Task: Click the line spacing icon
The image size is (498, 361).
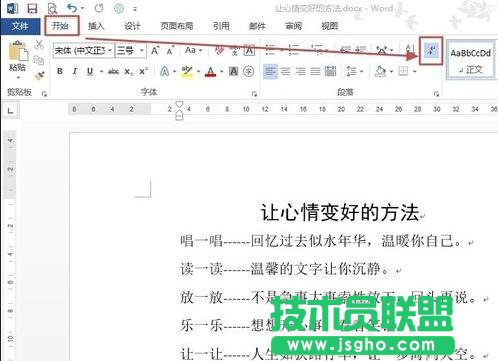Action: pos(351,71)
